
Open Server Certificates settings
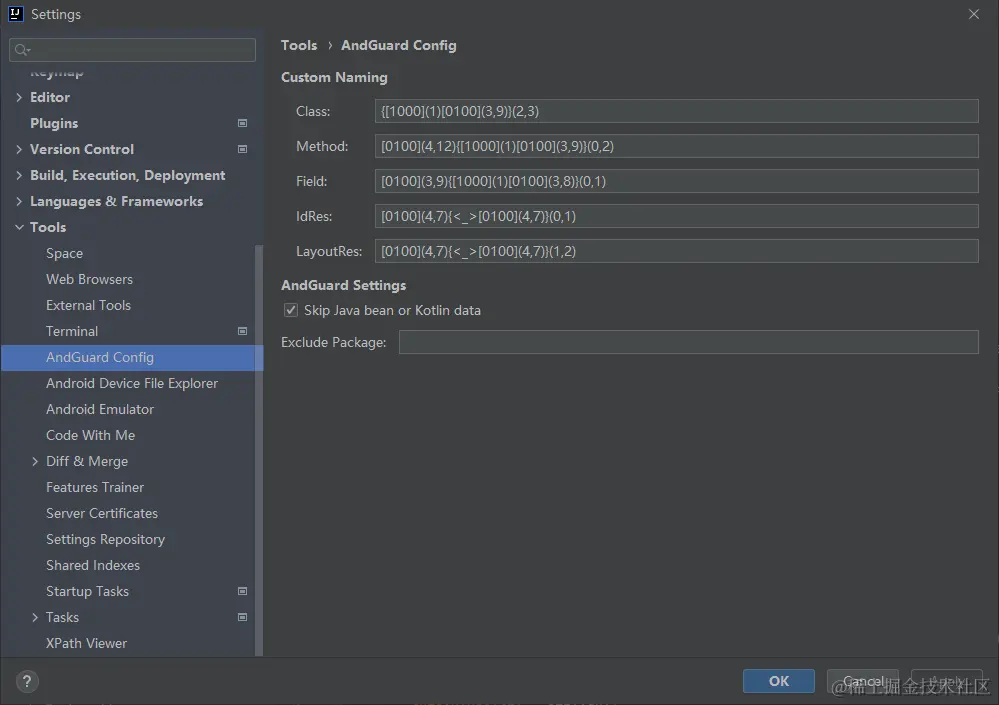tap(102, 513)
